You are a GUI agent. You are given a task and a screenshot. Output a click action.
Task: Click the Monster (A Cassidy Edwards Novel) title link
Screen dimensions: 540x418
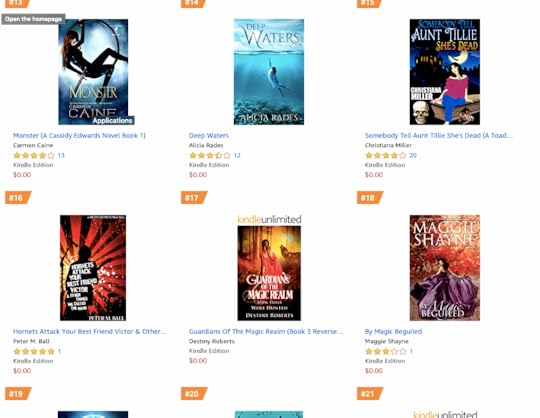(x=79, y=135)
